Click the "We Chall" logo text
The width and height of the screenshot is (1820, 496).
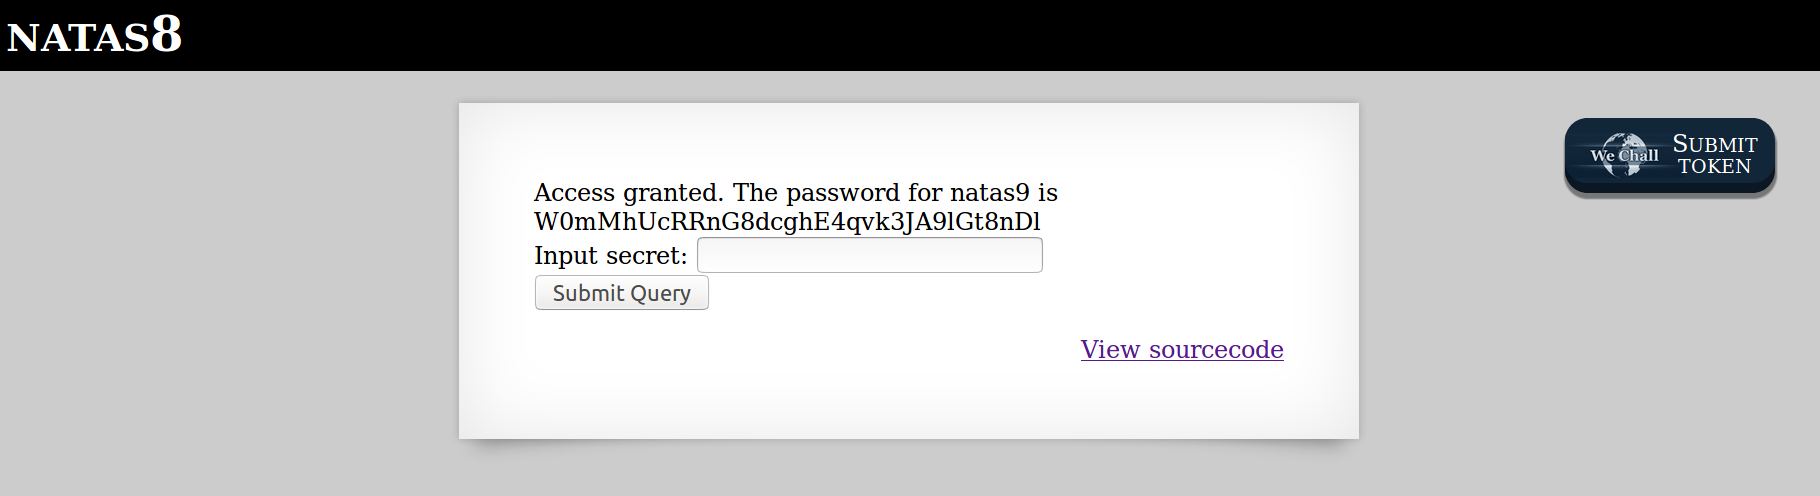1624,156
